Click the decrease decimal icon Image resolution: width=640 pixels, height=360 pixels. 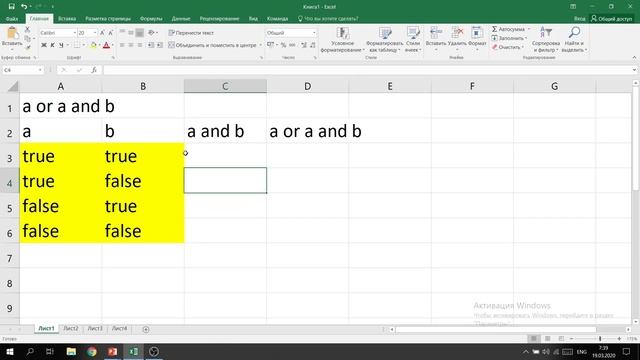coord(313,45)
